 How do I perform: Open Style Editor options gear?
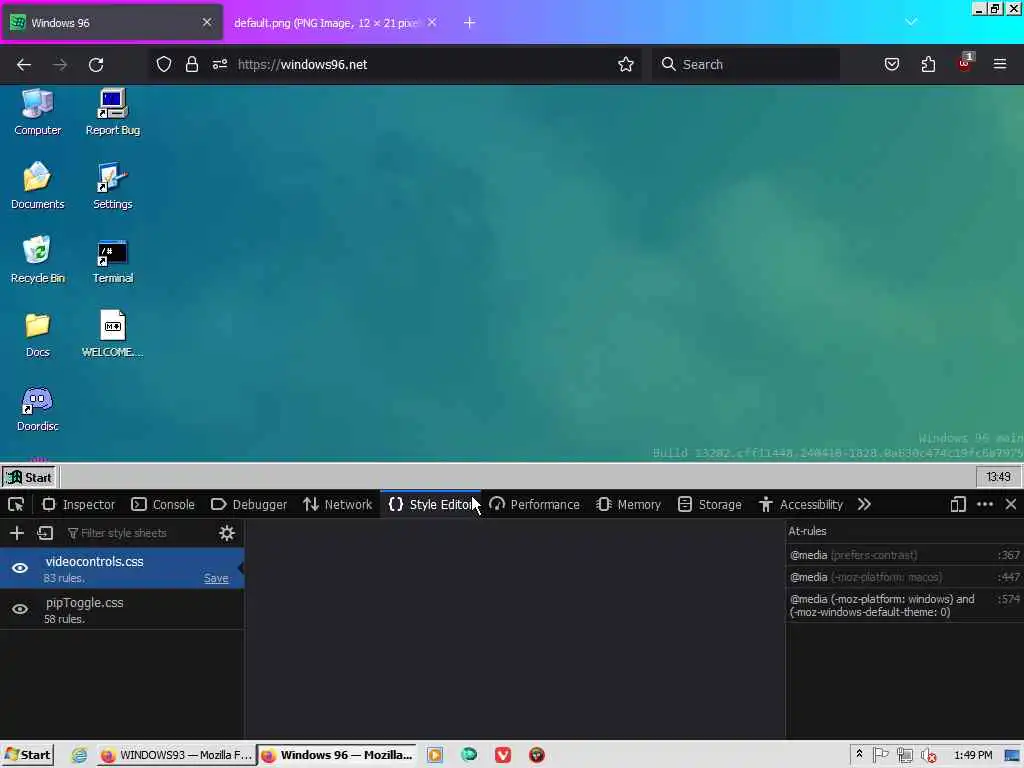[x=227, y=534]
